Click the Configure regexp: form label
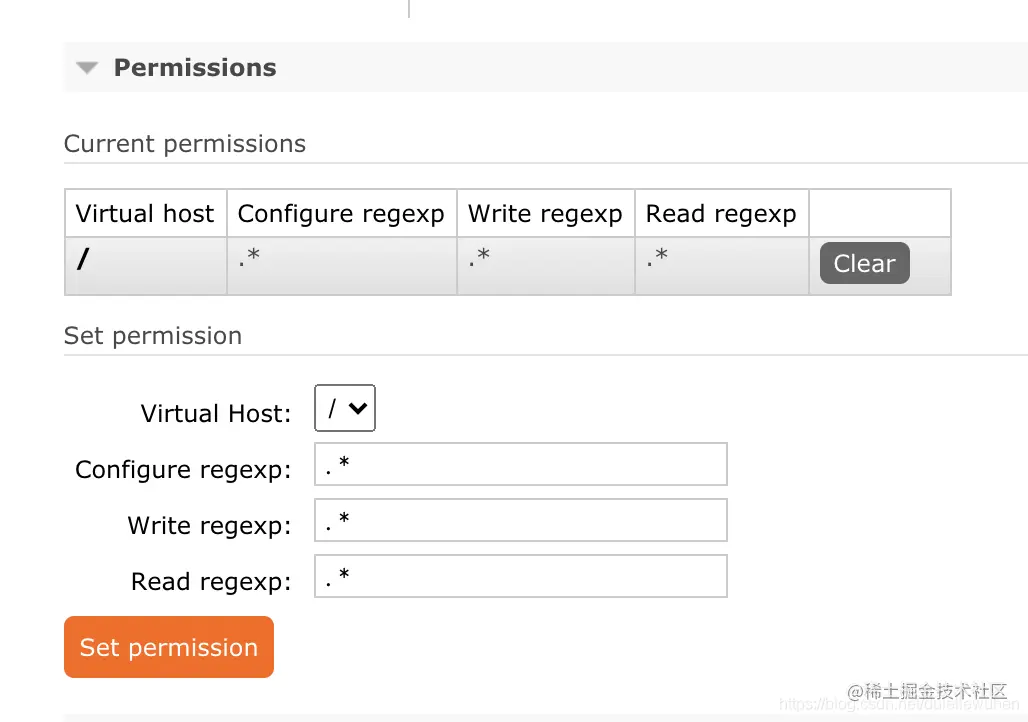This screenshot has height=722, width=1028. (183, 470)
